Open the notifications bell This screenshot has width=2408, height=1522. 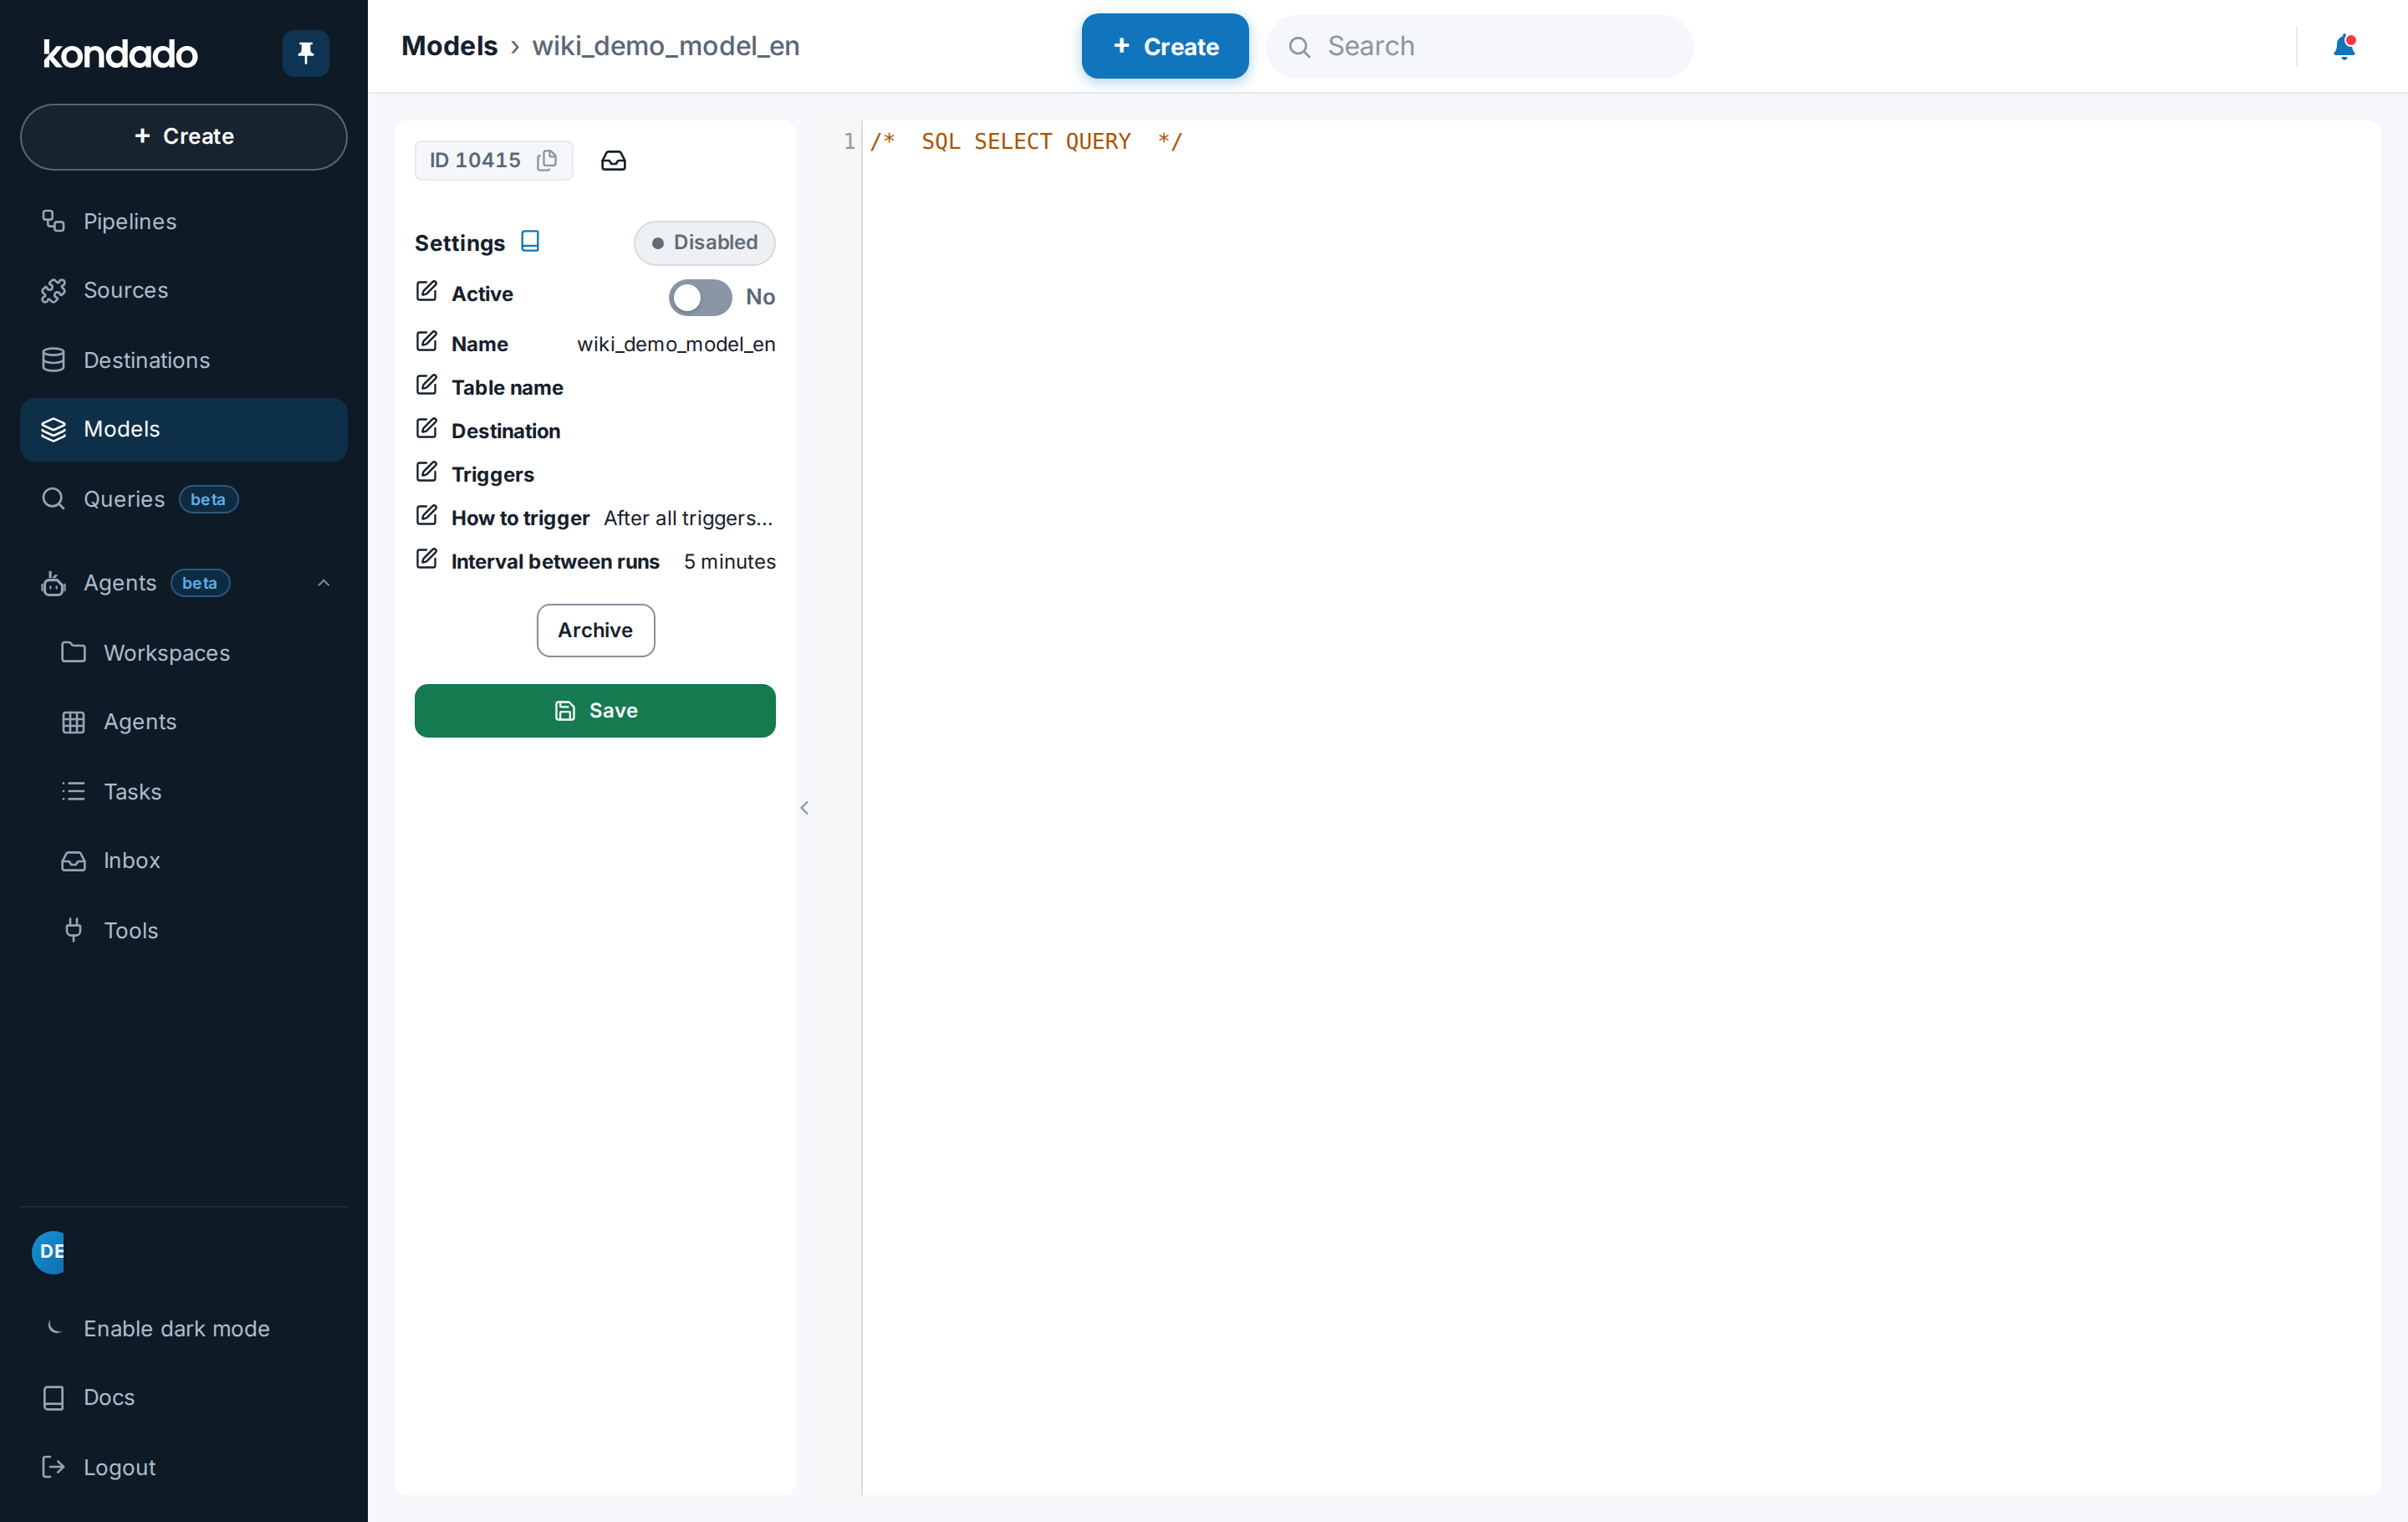point(2344,47)
